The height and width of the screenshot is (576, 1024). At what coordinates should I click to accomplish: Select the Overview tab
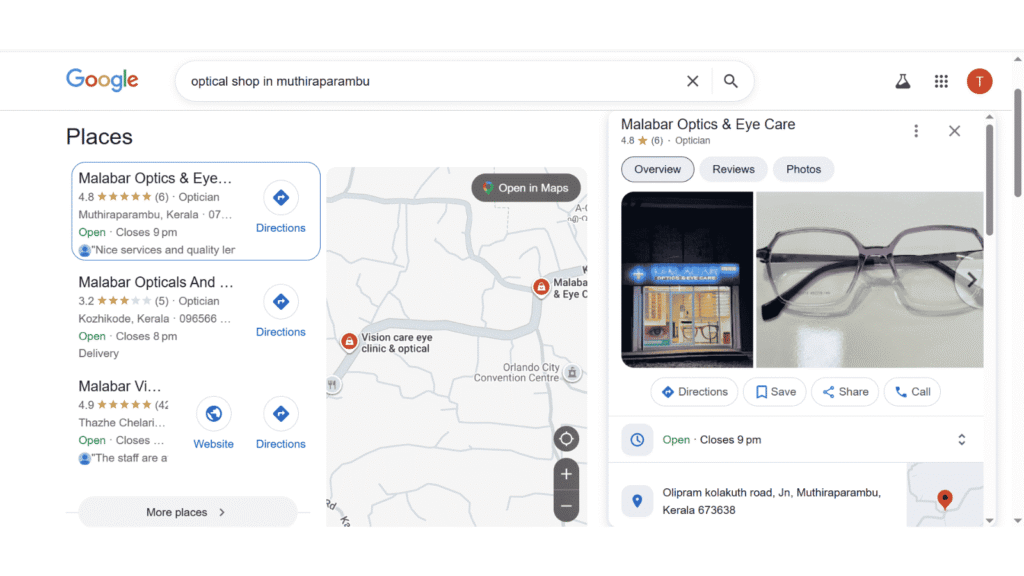(657, 169)
